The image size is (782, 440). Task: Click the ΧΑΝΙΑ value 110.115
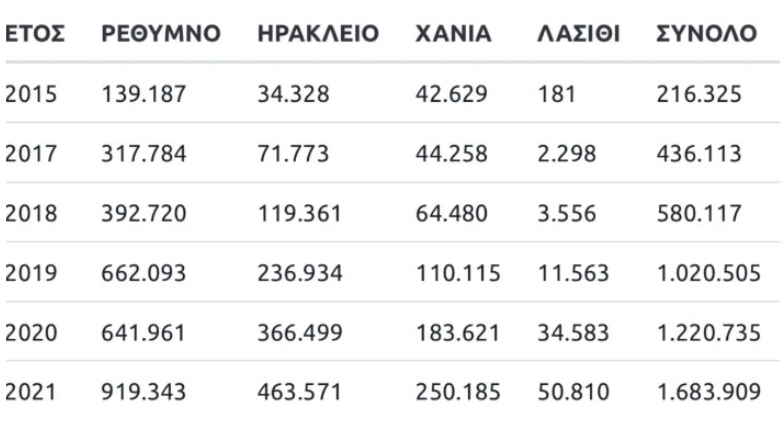pos(457,273)
